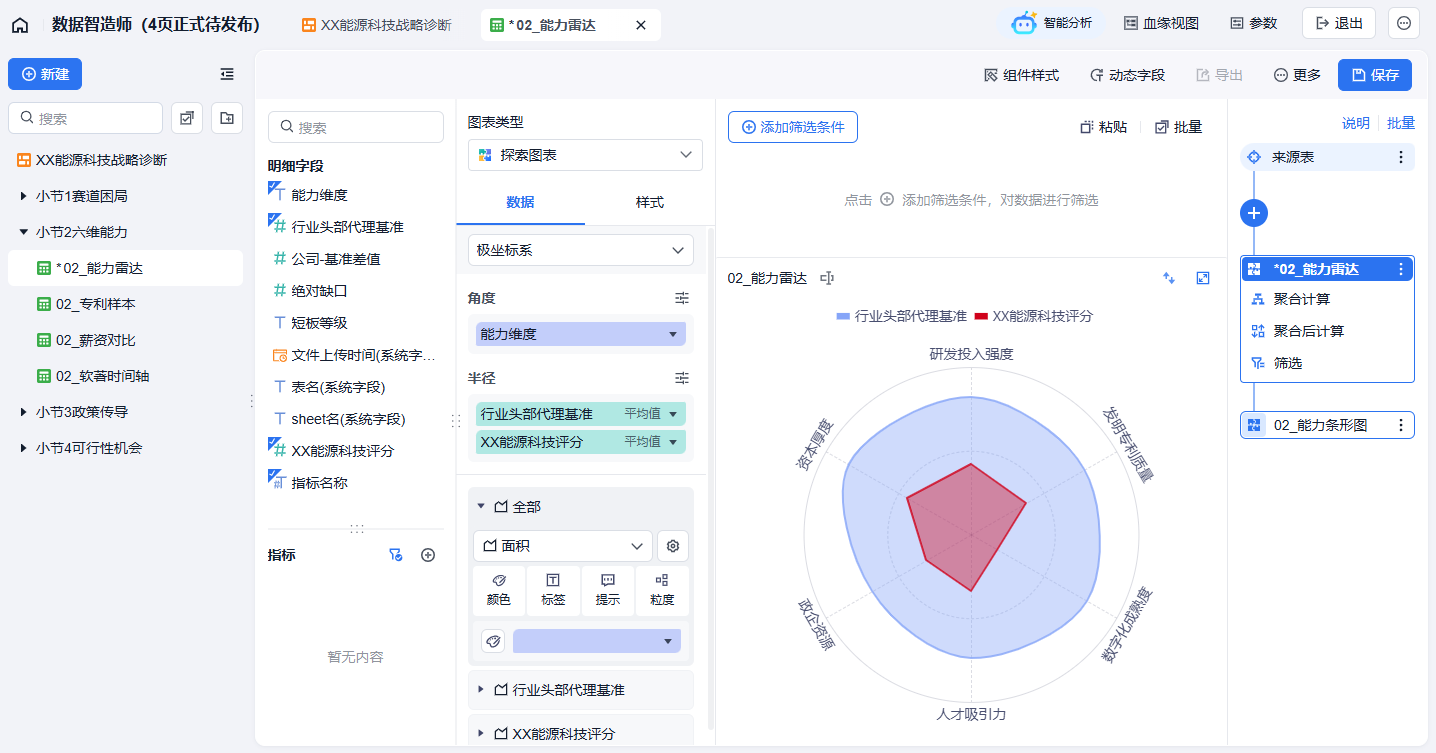The image size is (1436, 753).
Task: Open the three-dot menu for 02_能力条形图
Action: pyautogui.click(x=1401, y=425)
